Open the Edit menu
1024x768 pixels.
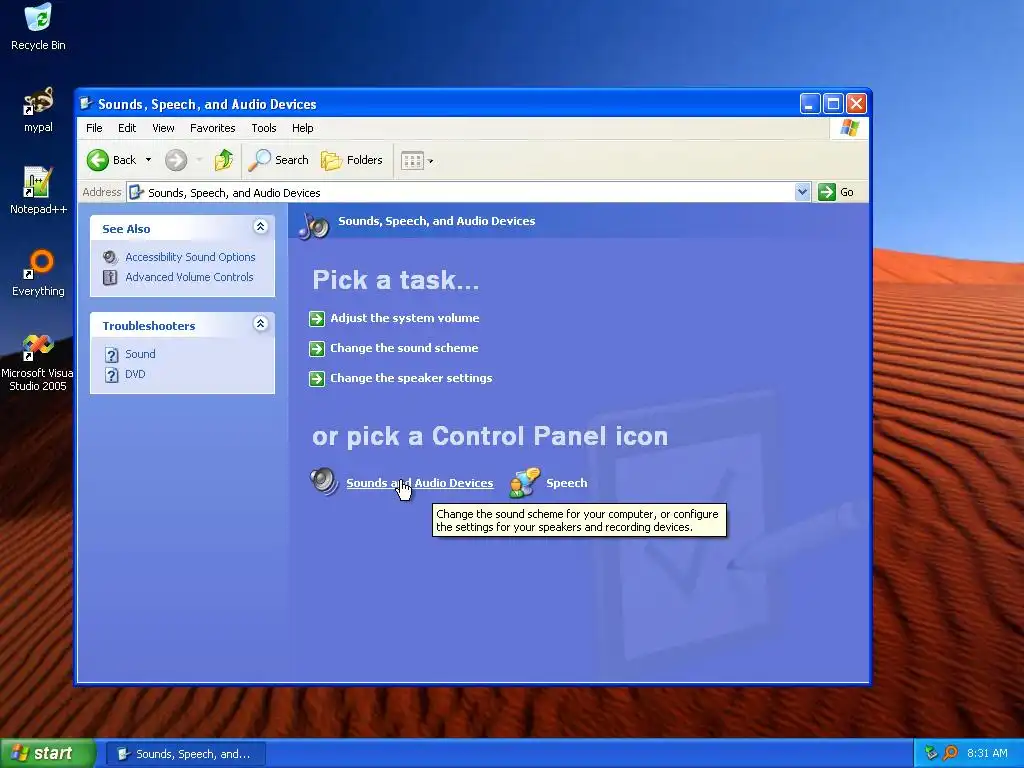coord(127,128)
